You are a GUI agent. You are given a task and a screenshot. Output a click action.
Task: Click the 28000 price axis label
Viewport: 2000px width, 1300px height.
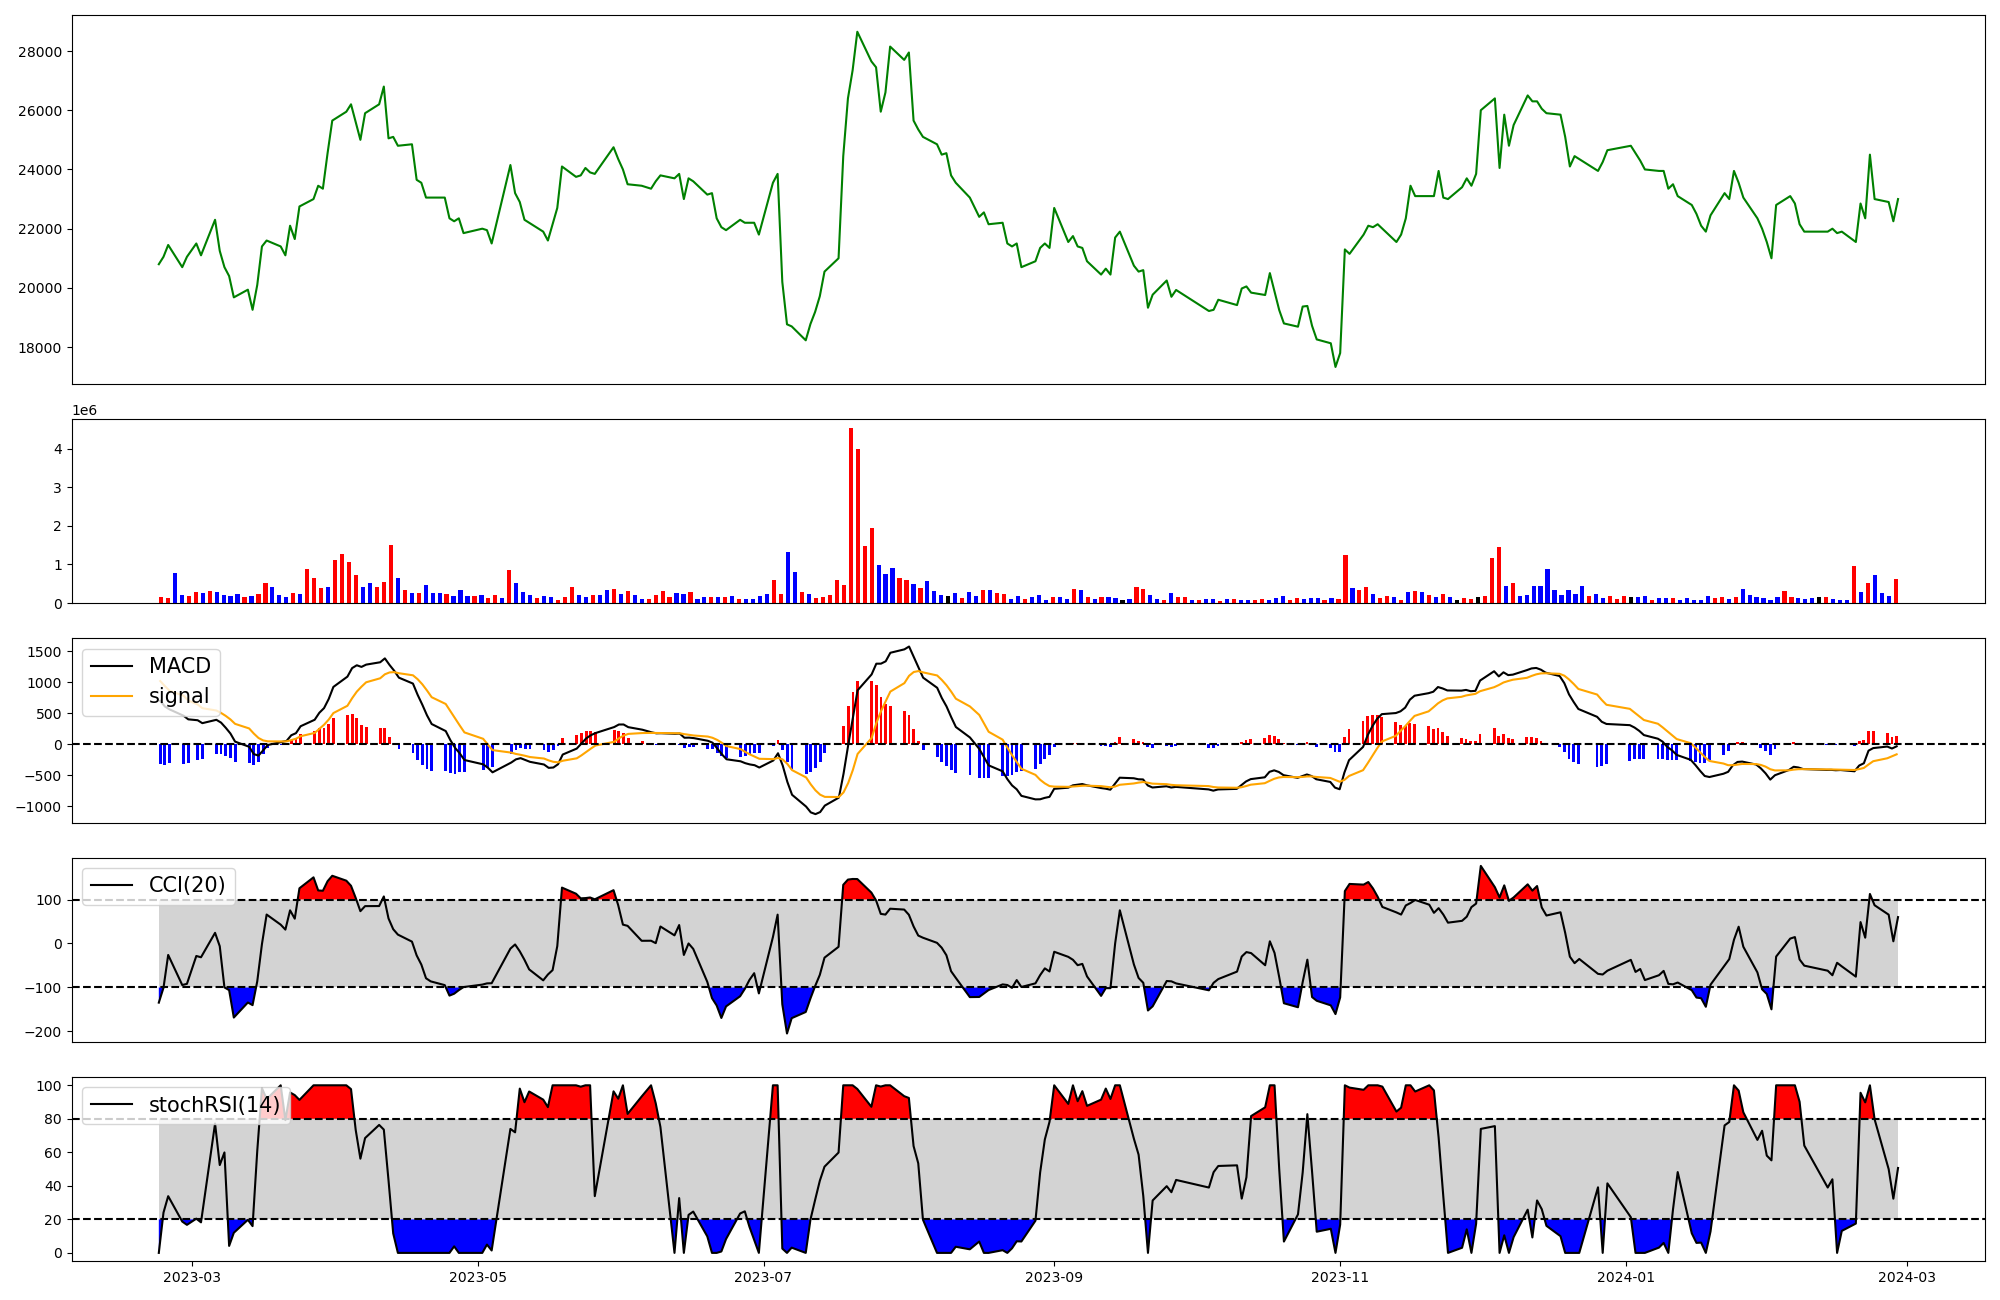[40, 52]
